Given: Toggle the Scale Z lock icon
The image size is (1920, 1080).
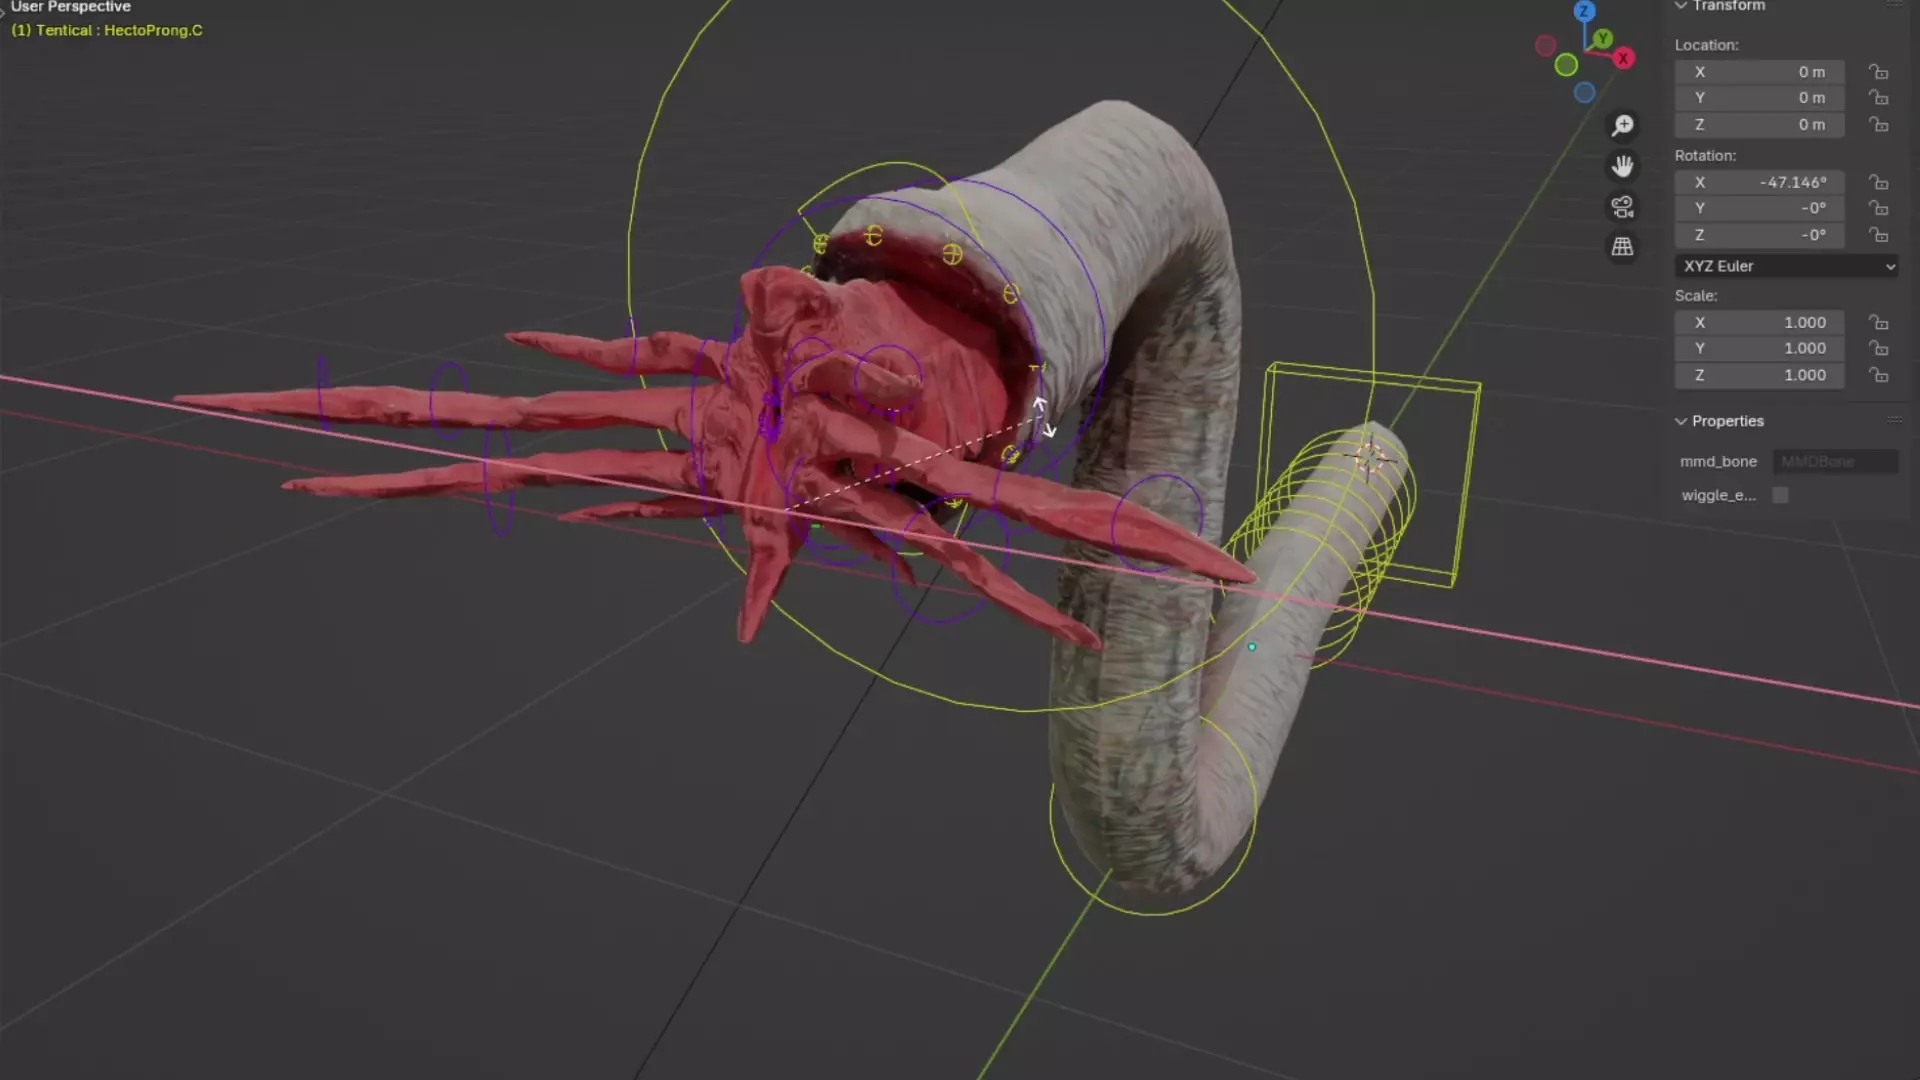Looking at the screenshot, I should (1879, 375).
